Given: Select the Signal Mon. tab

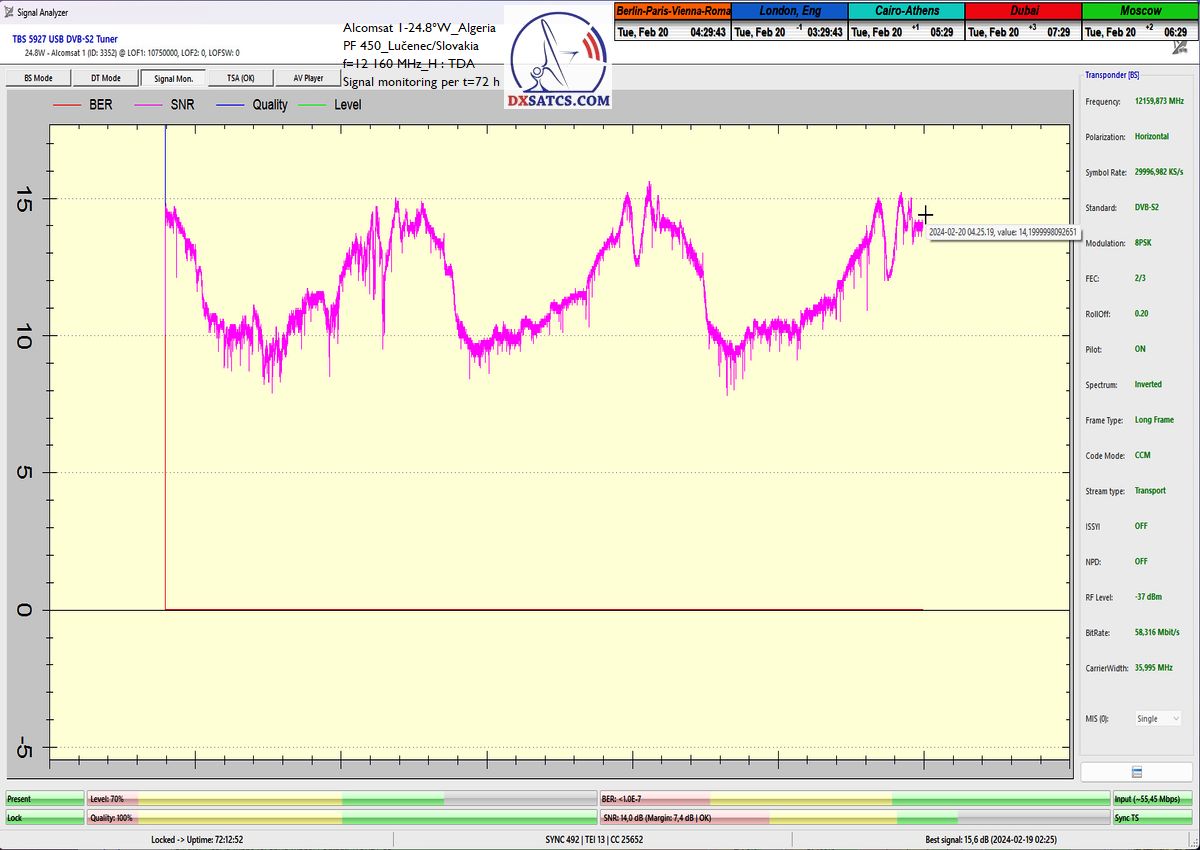Looking at the screenshot, I should [173, 78].
